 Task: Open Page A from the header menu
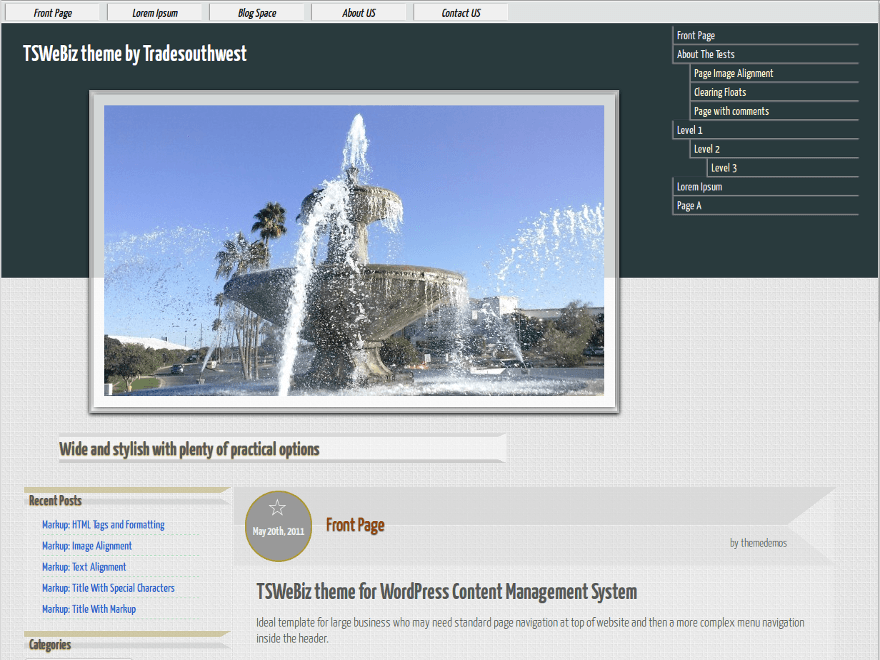point(688,205)
